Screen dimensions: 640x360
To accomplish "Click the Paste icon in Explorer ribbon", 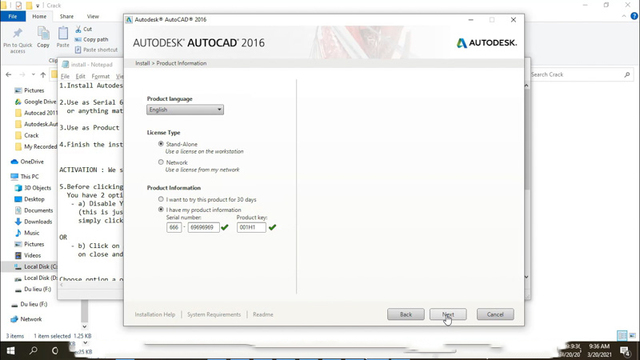I will tap(63, 33).
